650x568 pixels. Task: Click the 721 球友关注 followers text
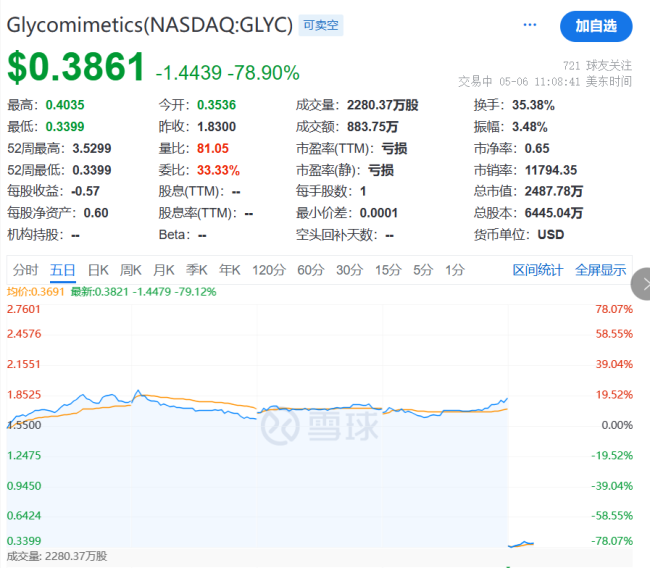(597, 65)
